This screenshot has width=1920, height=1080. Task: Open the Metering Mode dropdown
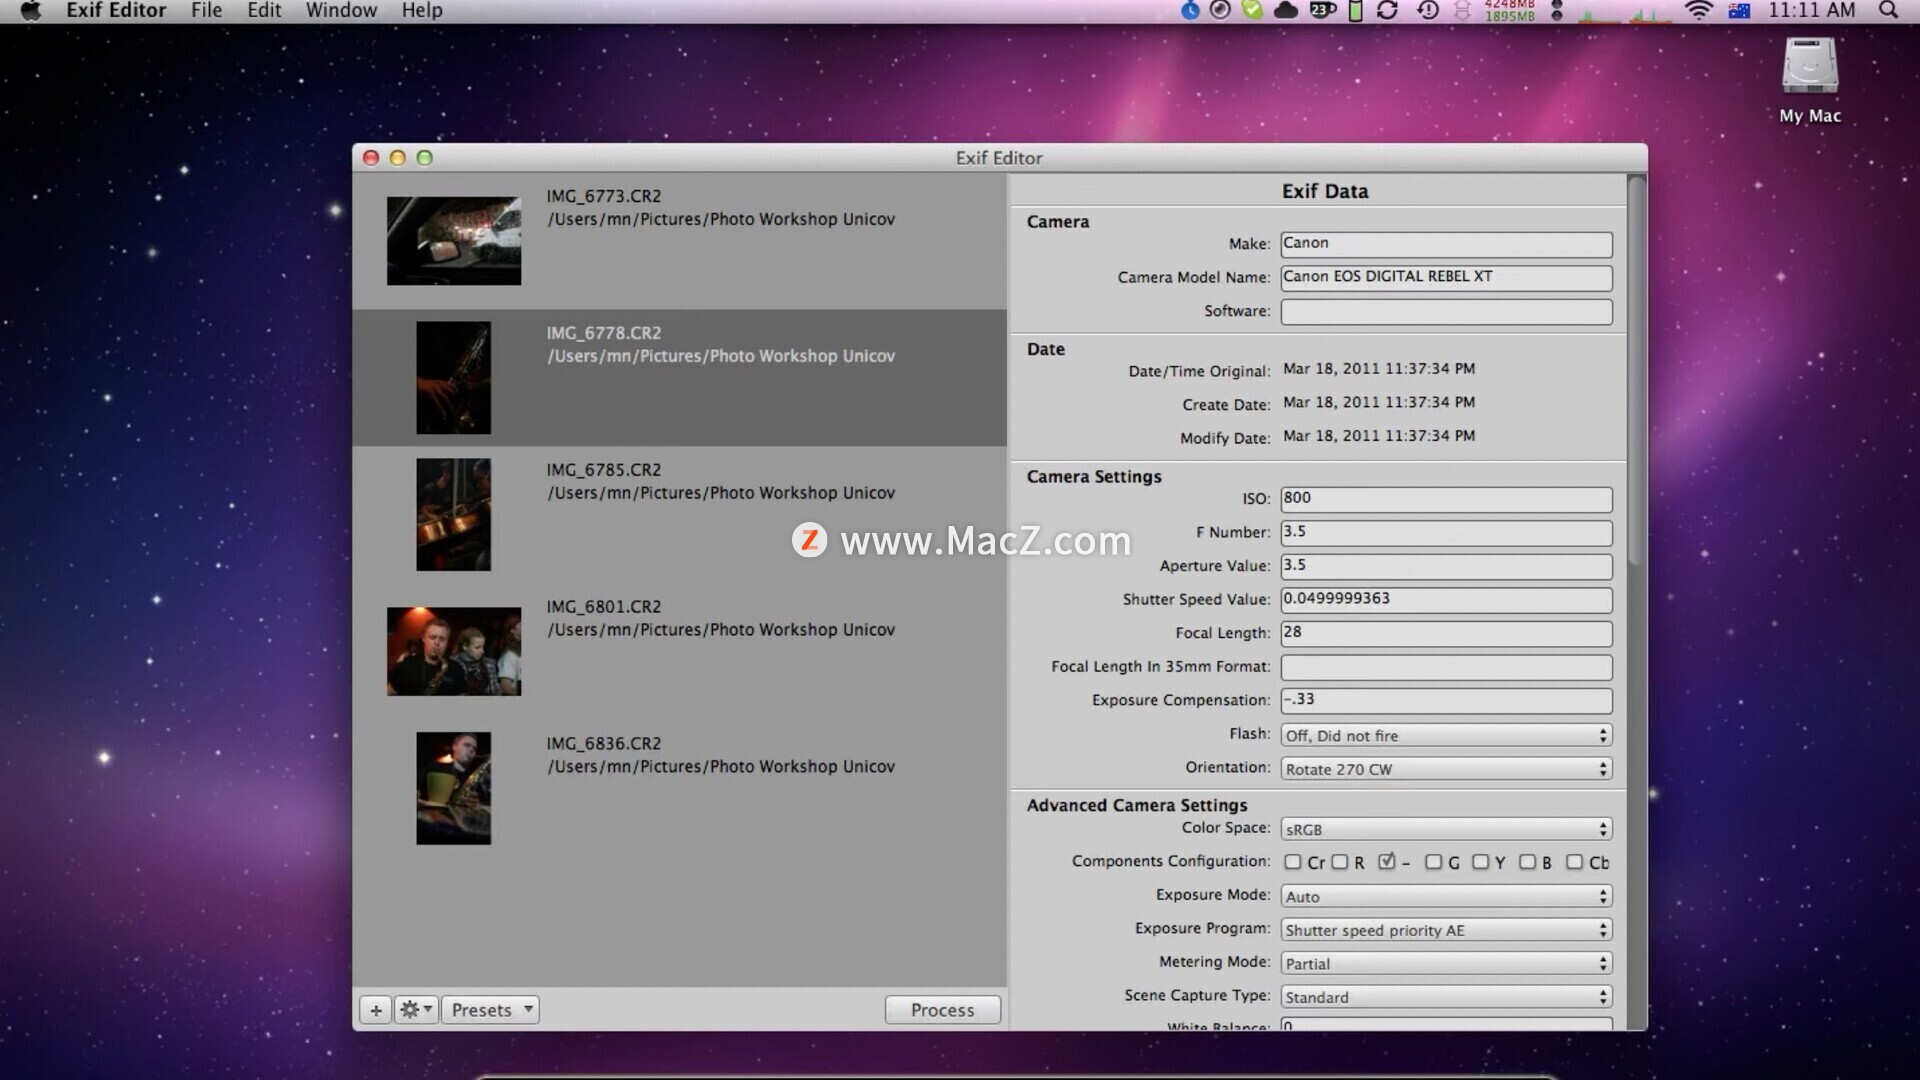click(x=1446, y=964)
